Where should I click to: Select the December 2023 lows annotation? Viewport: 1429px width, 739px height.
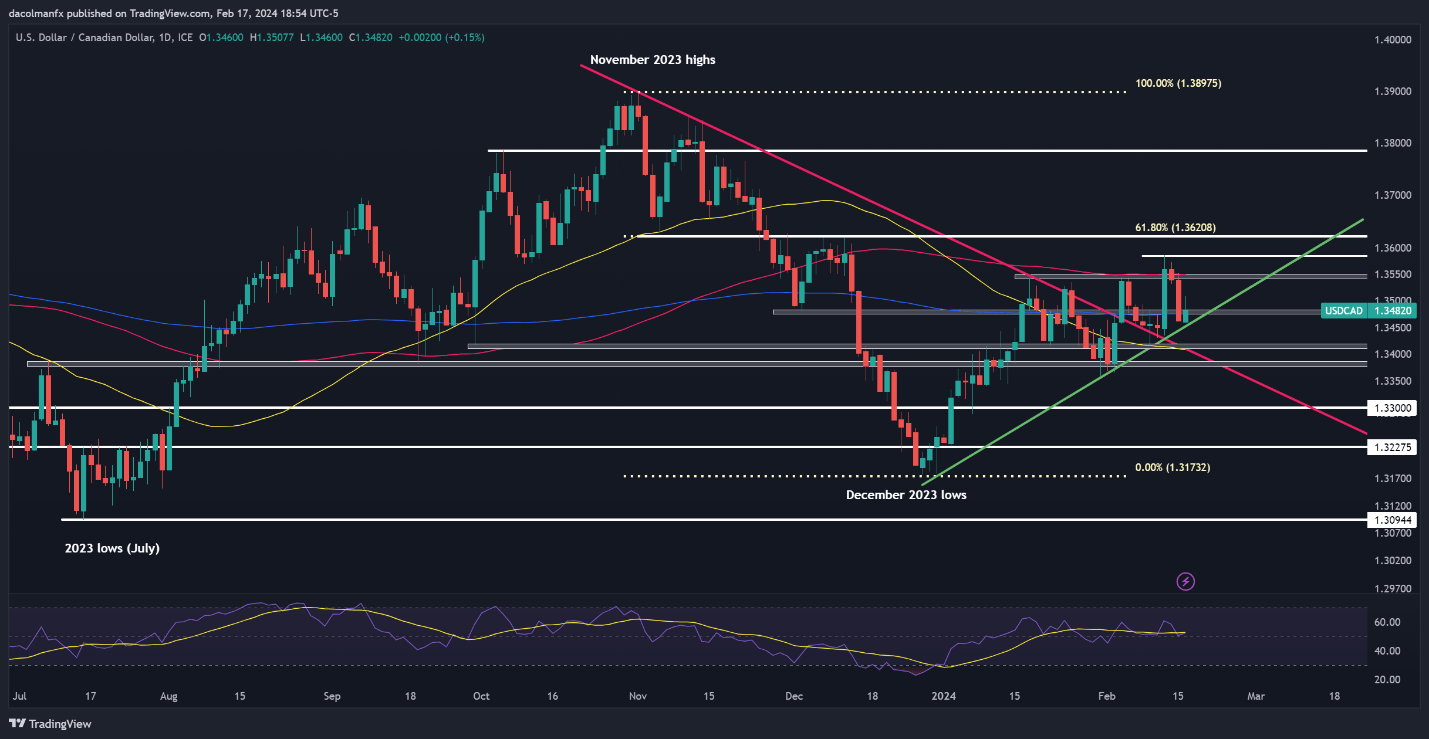tap(906, 495)
